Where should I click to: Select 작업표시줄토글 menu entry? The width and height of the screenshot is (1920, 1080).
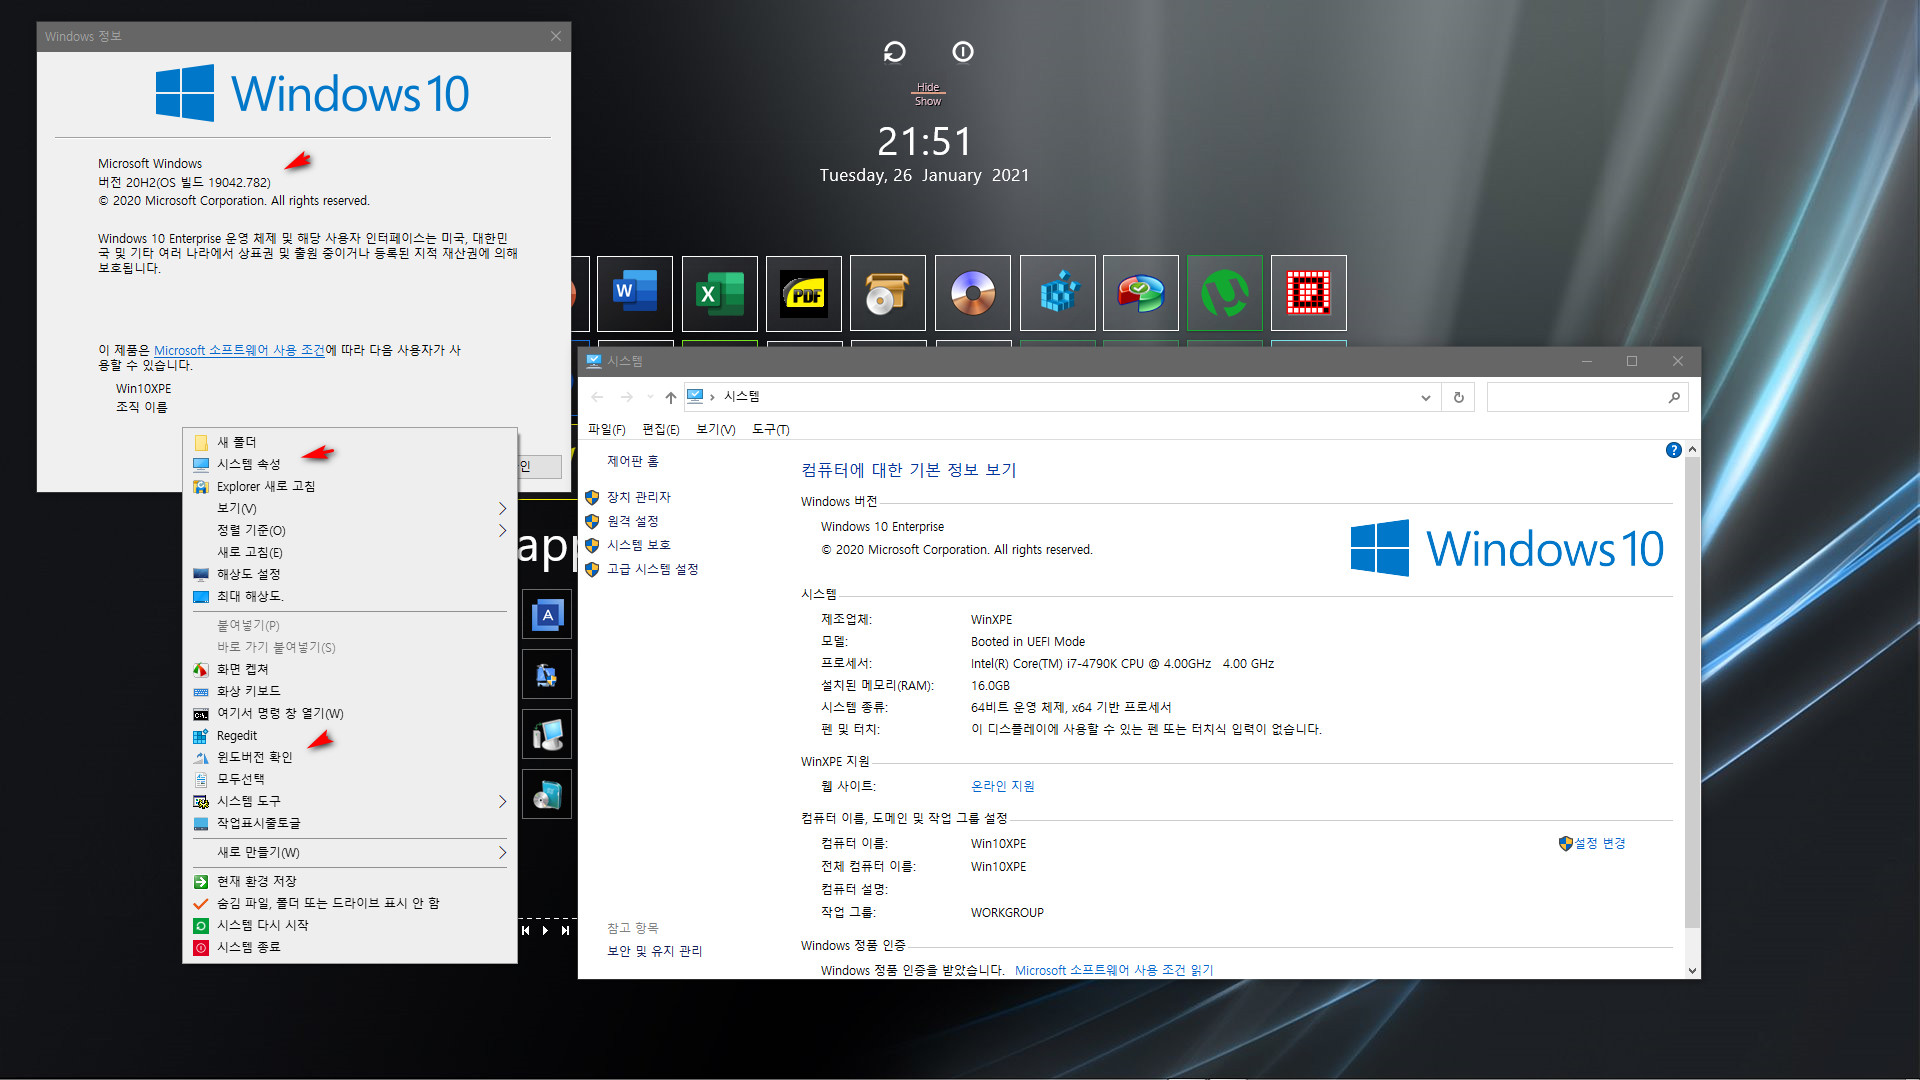pos(349,823)
